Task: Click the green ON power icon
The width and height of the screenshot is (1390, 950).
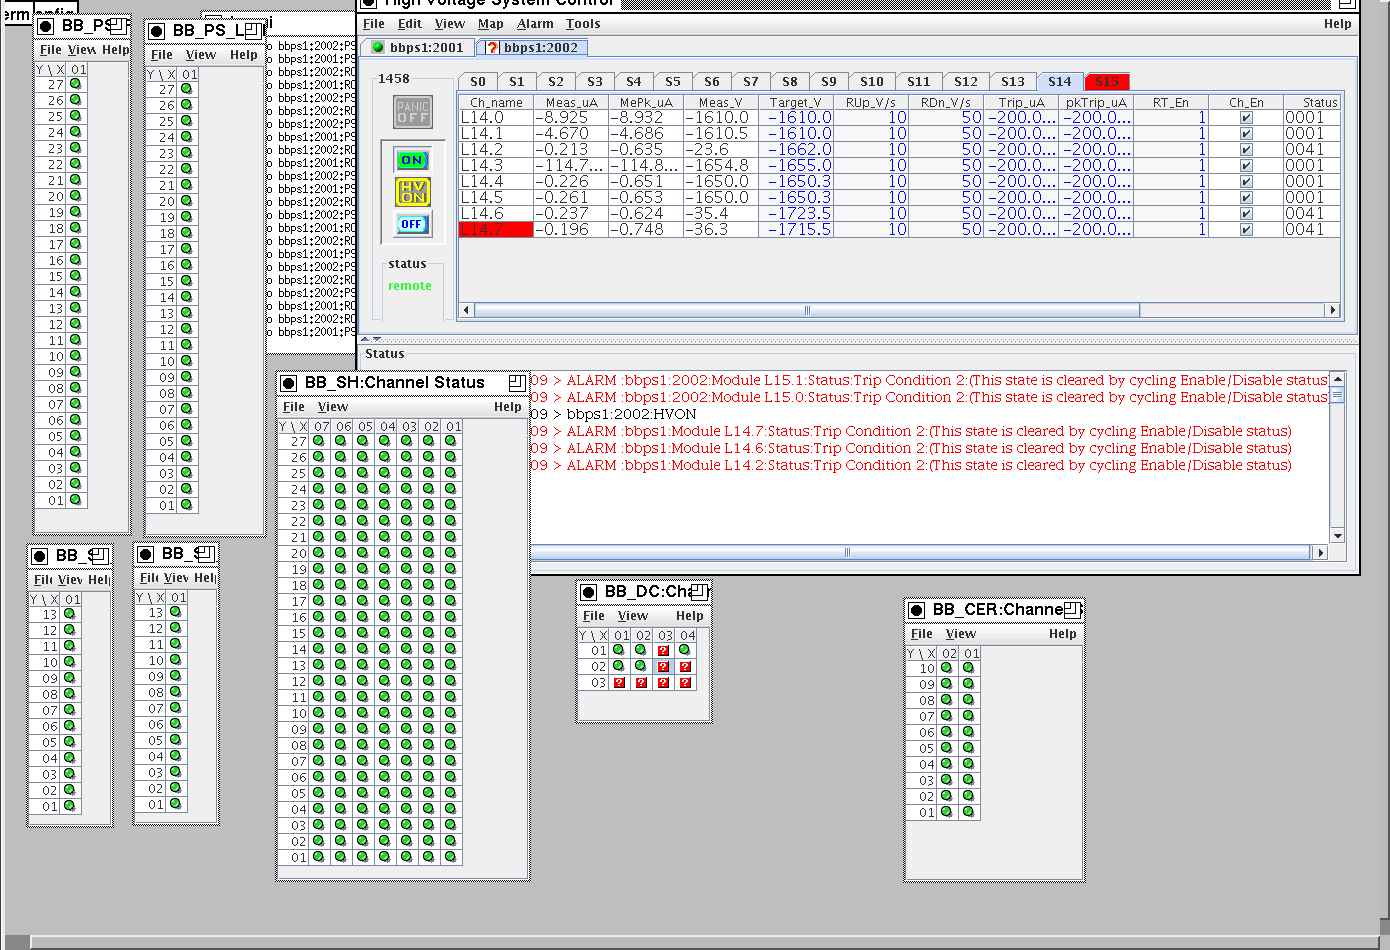Action: pyautogui.click(x=412, y=160)
